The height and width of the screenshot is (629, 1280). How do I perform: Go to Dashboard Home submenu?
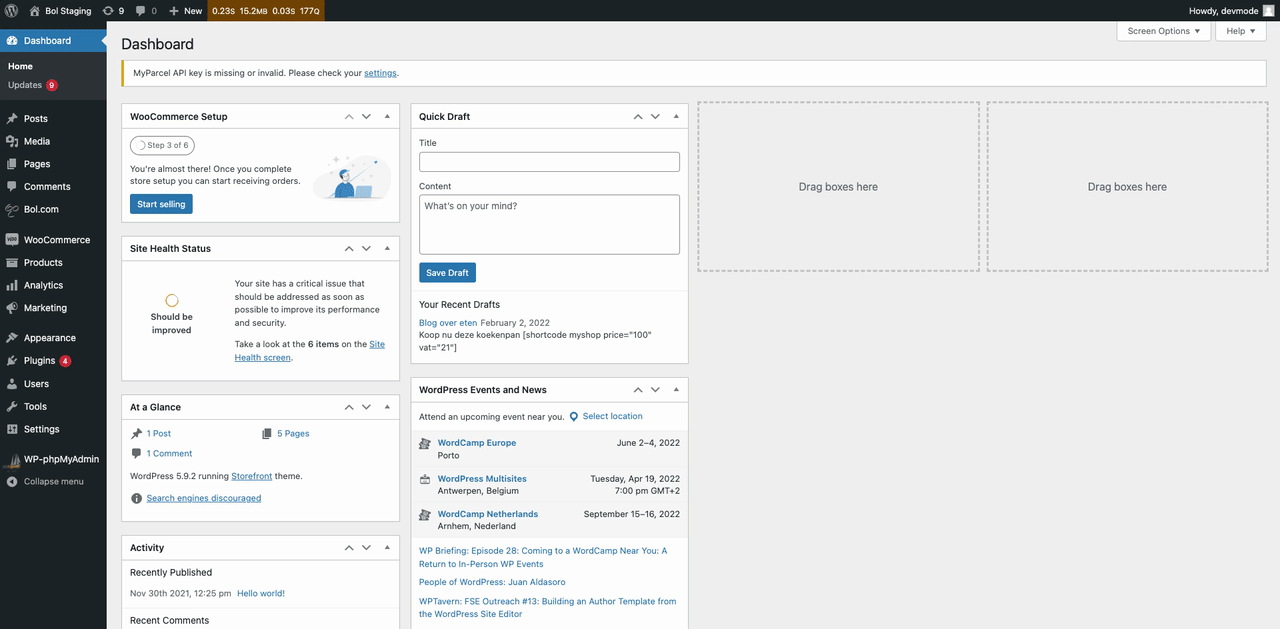20,66
